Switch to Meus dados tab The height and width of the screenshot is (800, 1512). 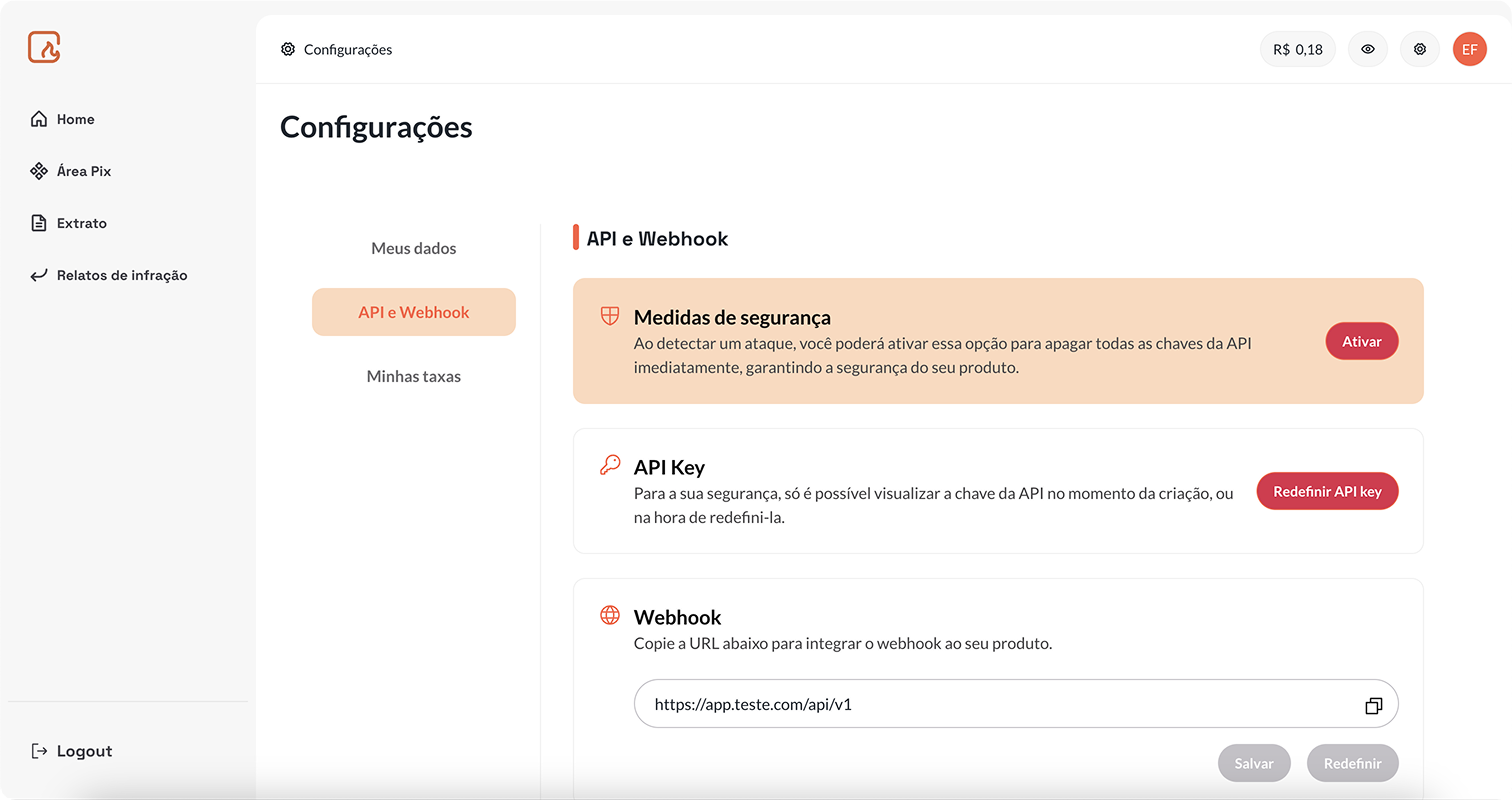[414, 248]
